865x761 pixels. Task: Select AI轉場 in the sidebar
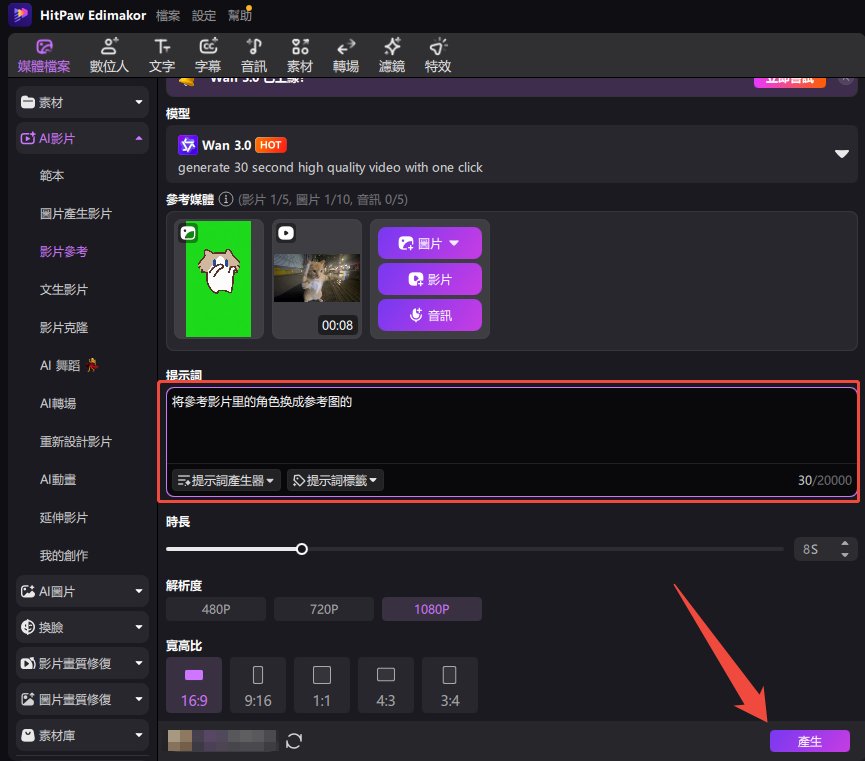[57, 403]
